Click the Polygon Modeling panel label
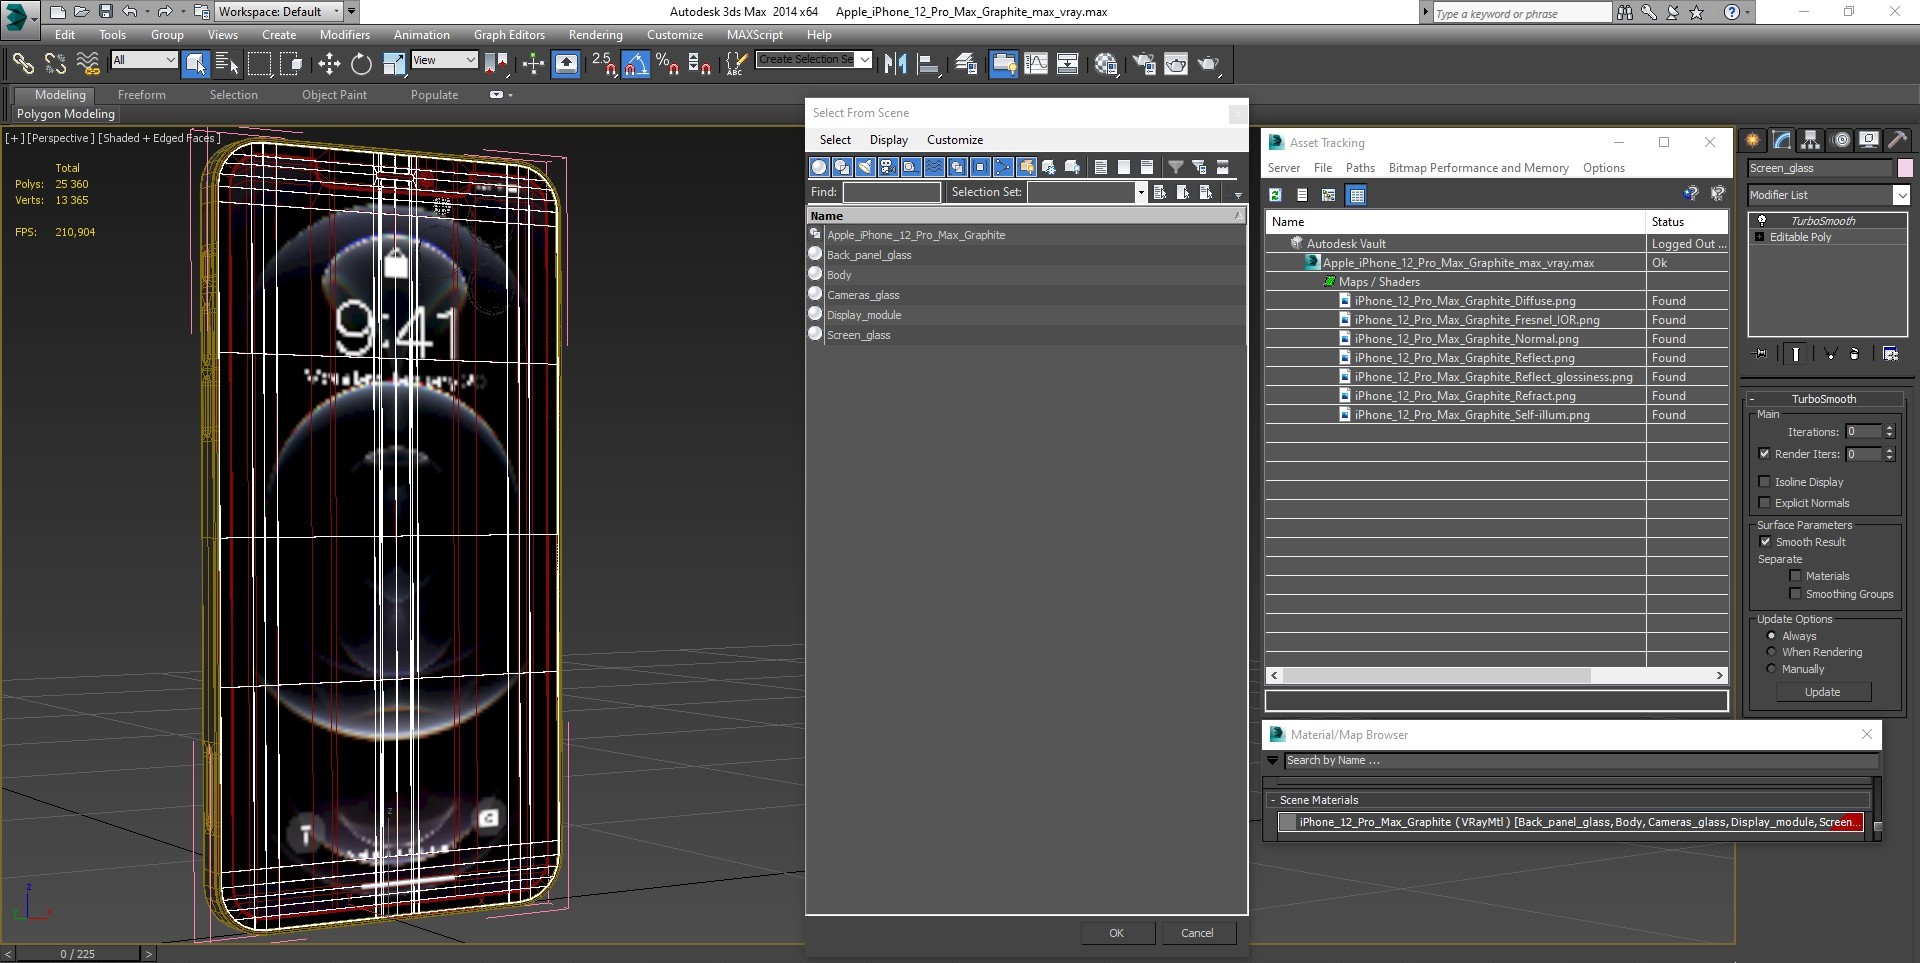This screenshot has width=1920, height=963. coord(66,114)
